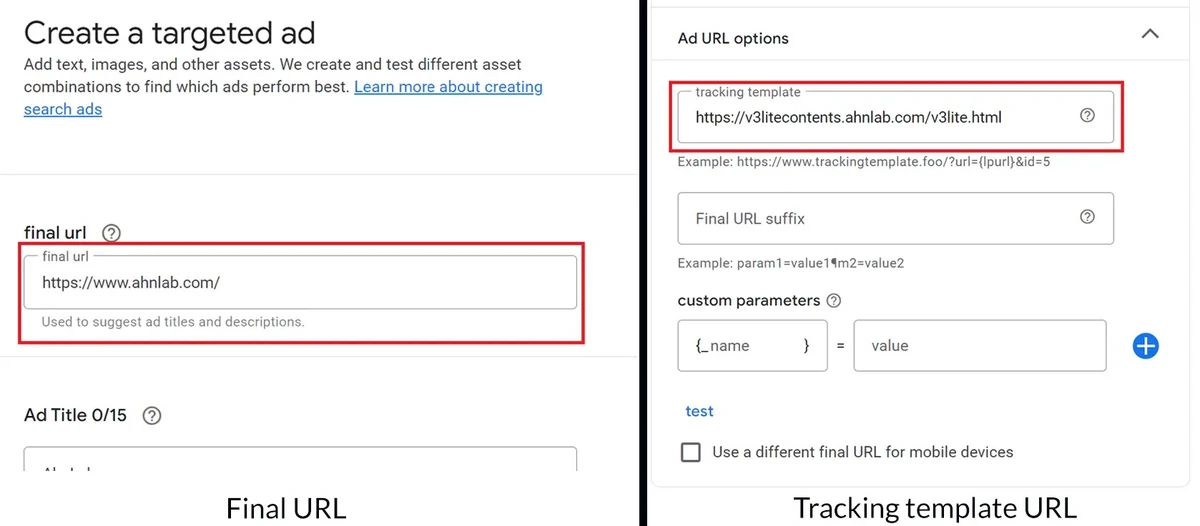Click the blue test link

[699, 411]
